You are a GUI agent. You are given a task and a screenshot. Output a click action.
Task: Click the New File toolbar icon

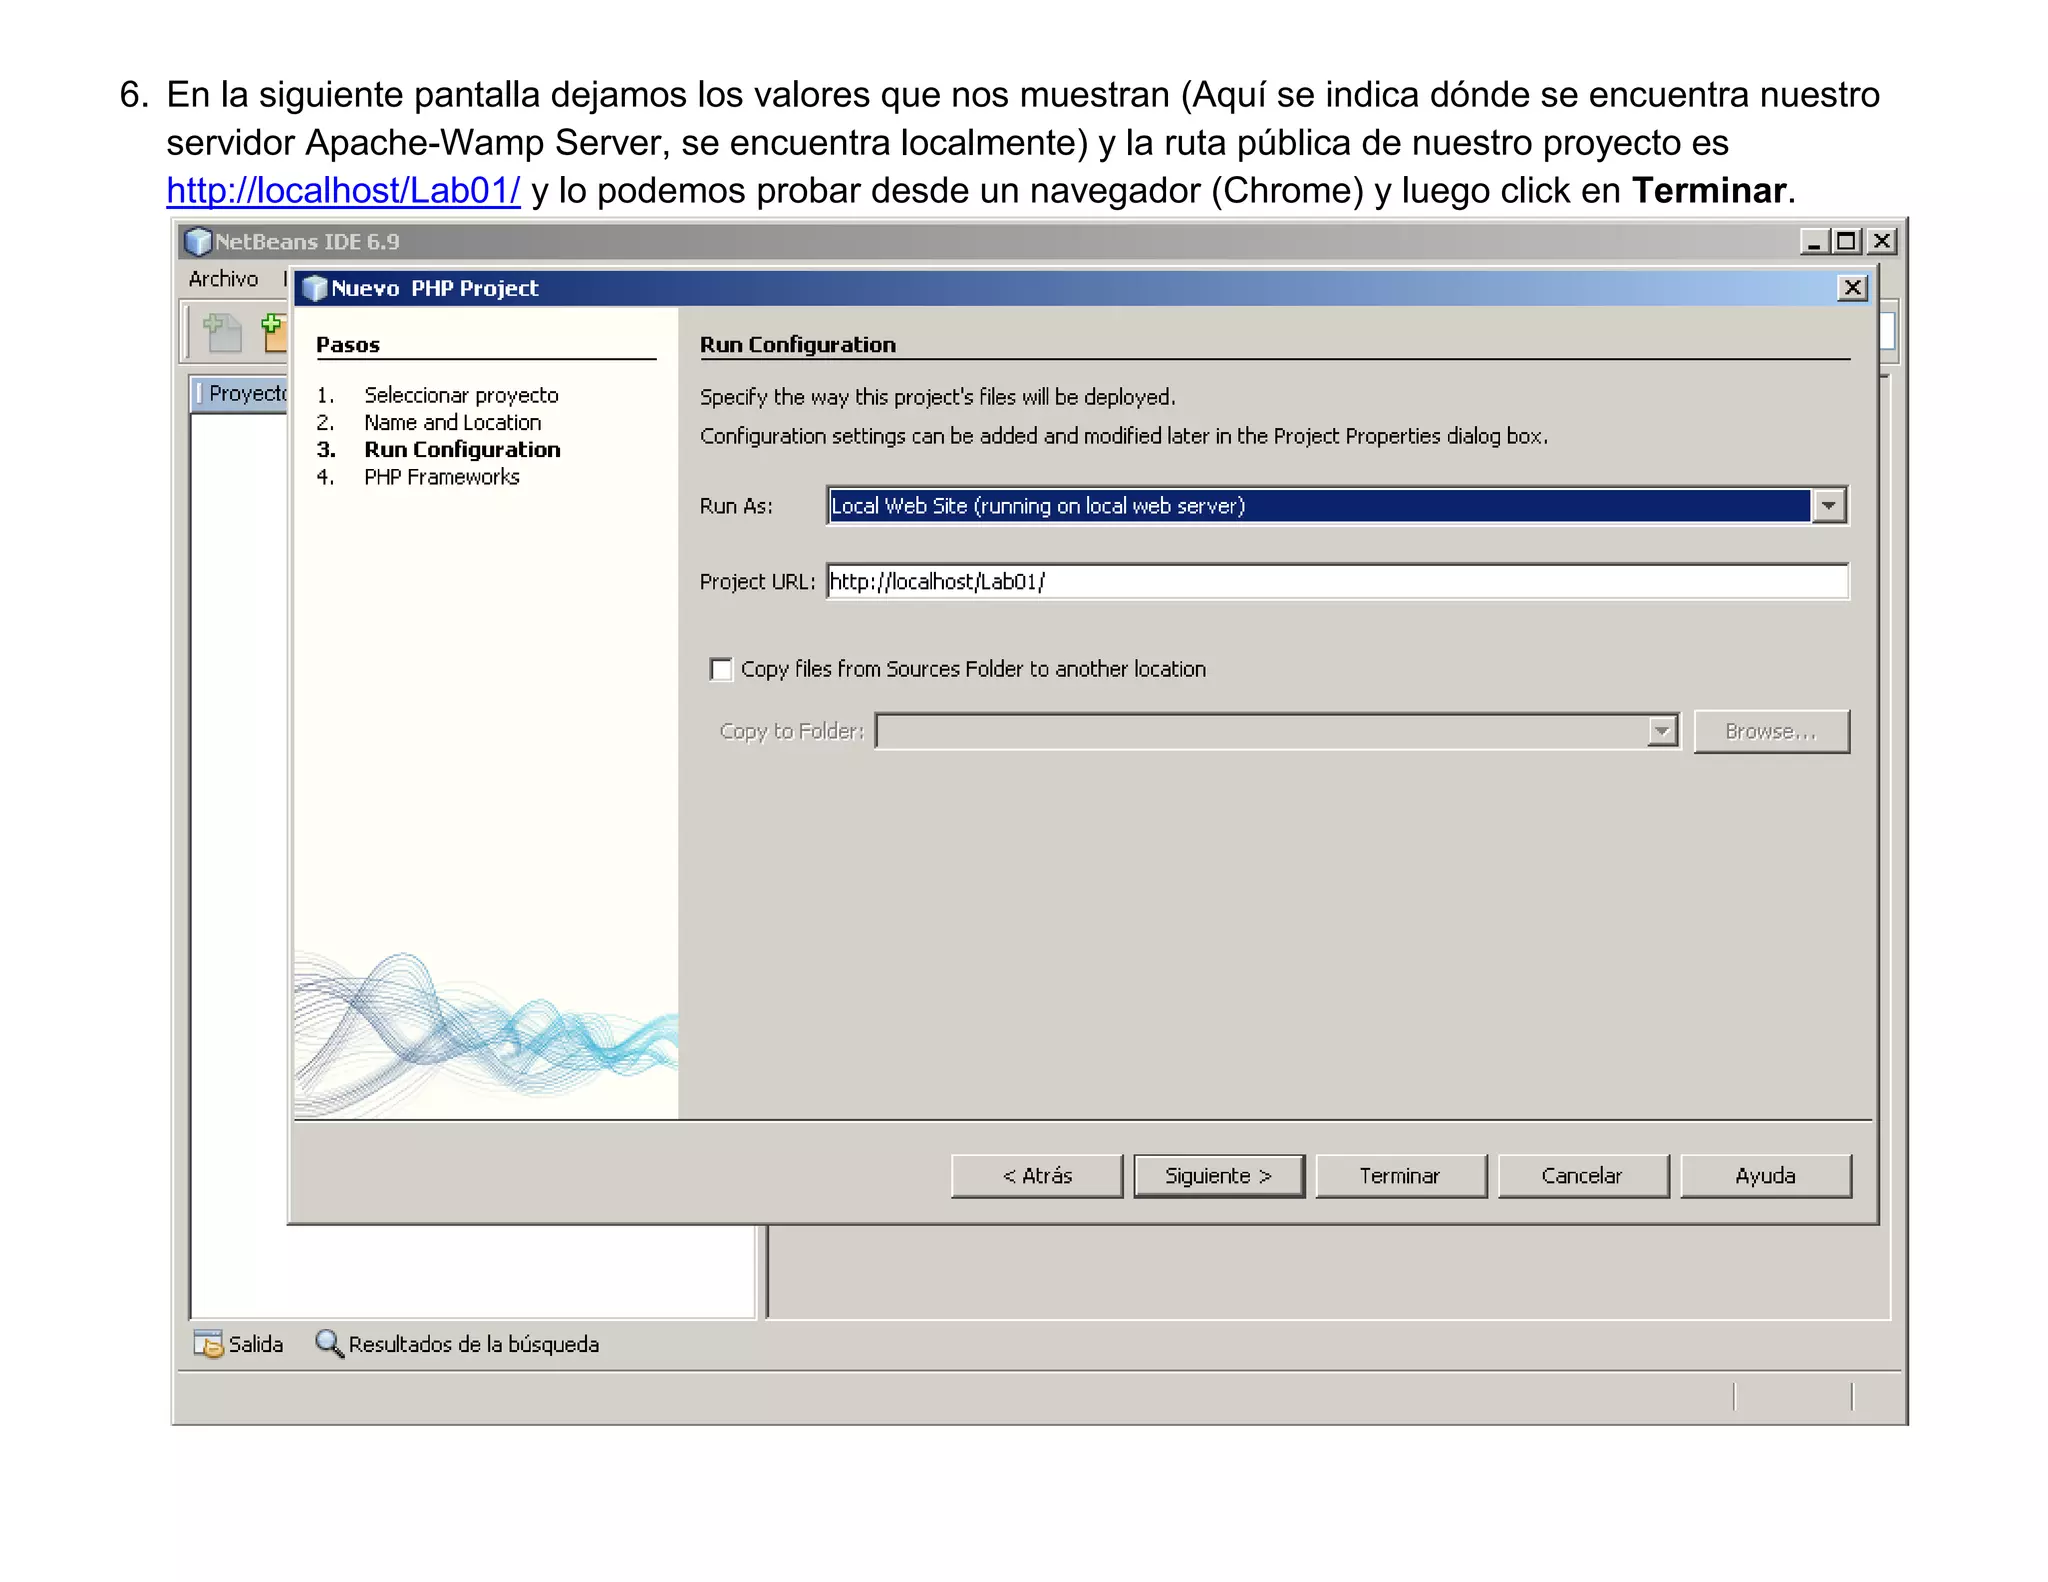pyautogui.click(x=222, y=333)
